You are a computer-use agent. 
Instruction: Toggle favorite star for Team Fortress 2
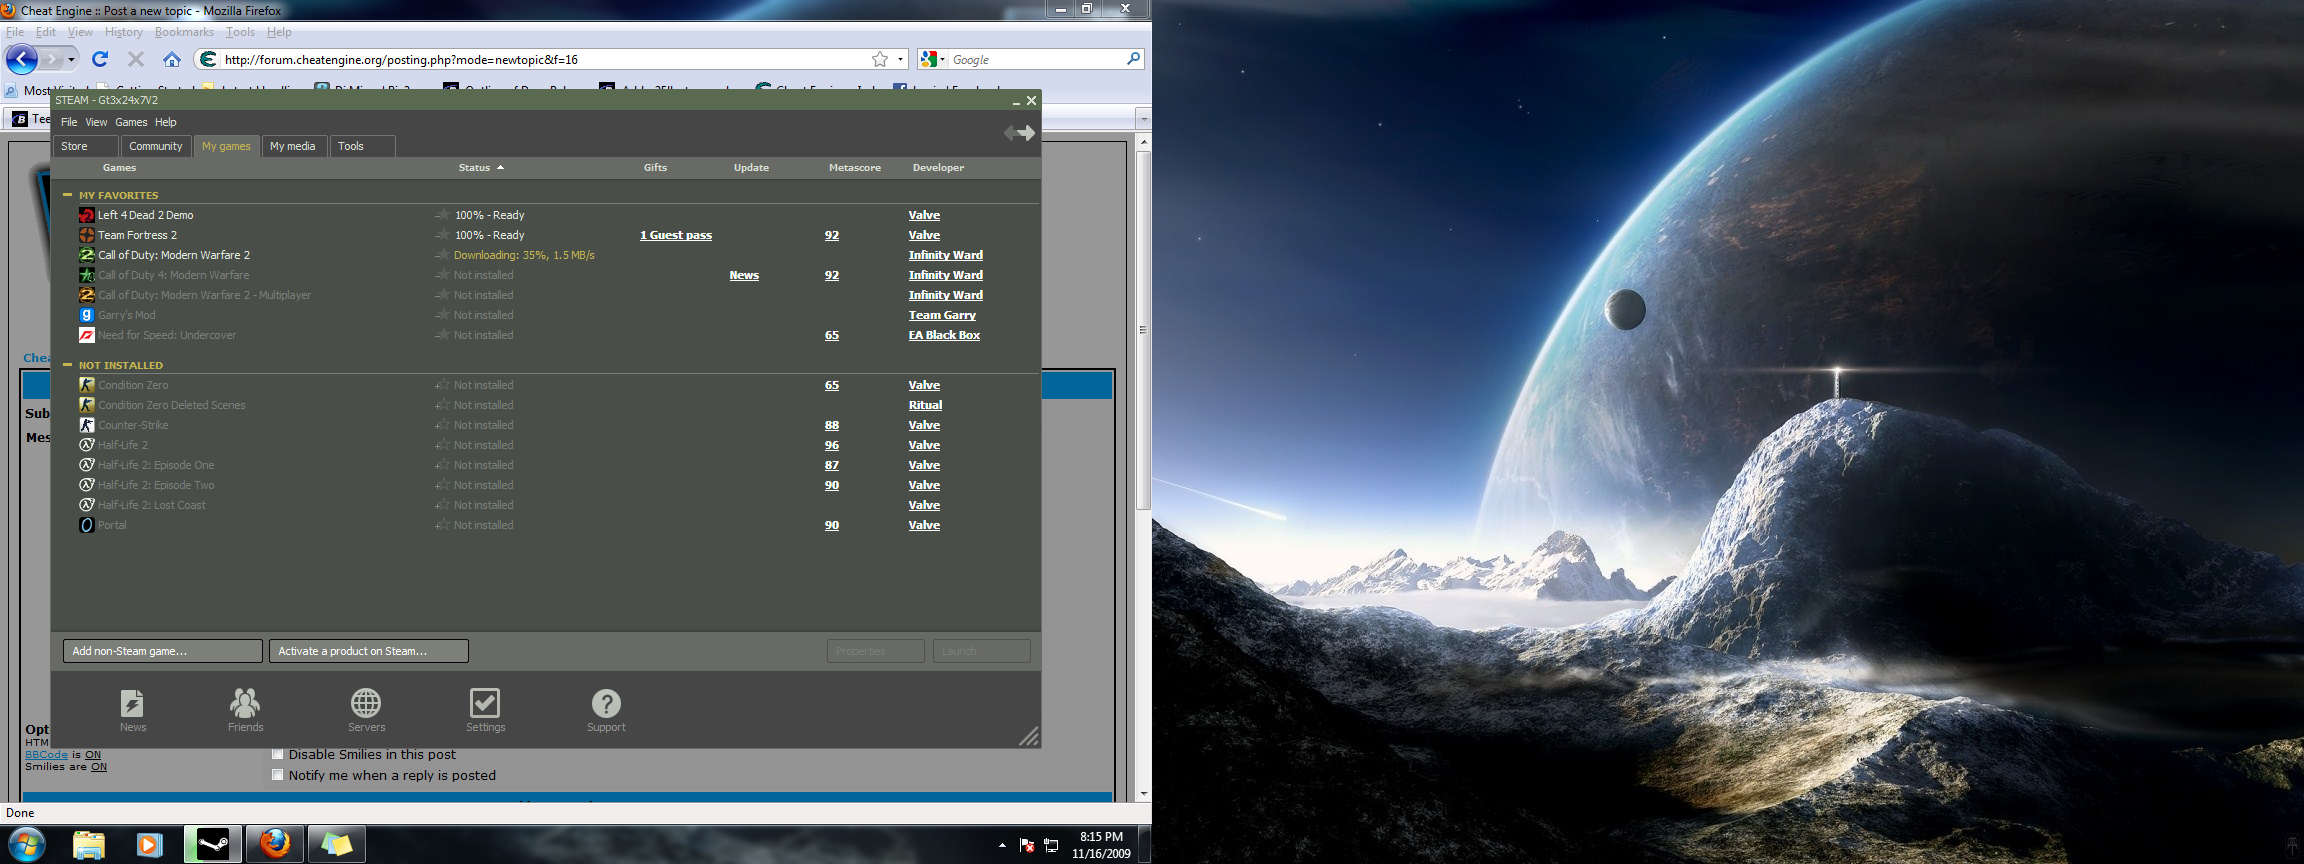tap(442, 235)
